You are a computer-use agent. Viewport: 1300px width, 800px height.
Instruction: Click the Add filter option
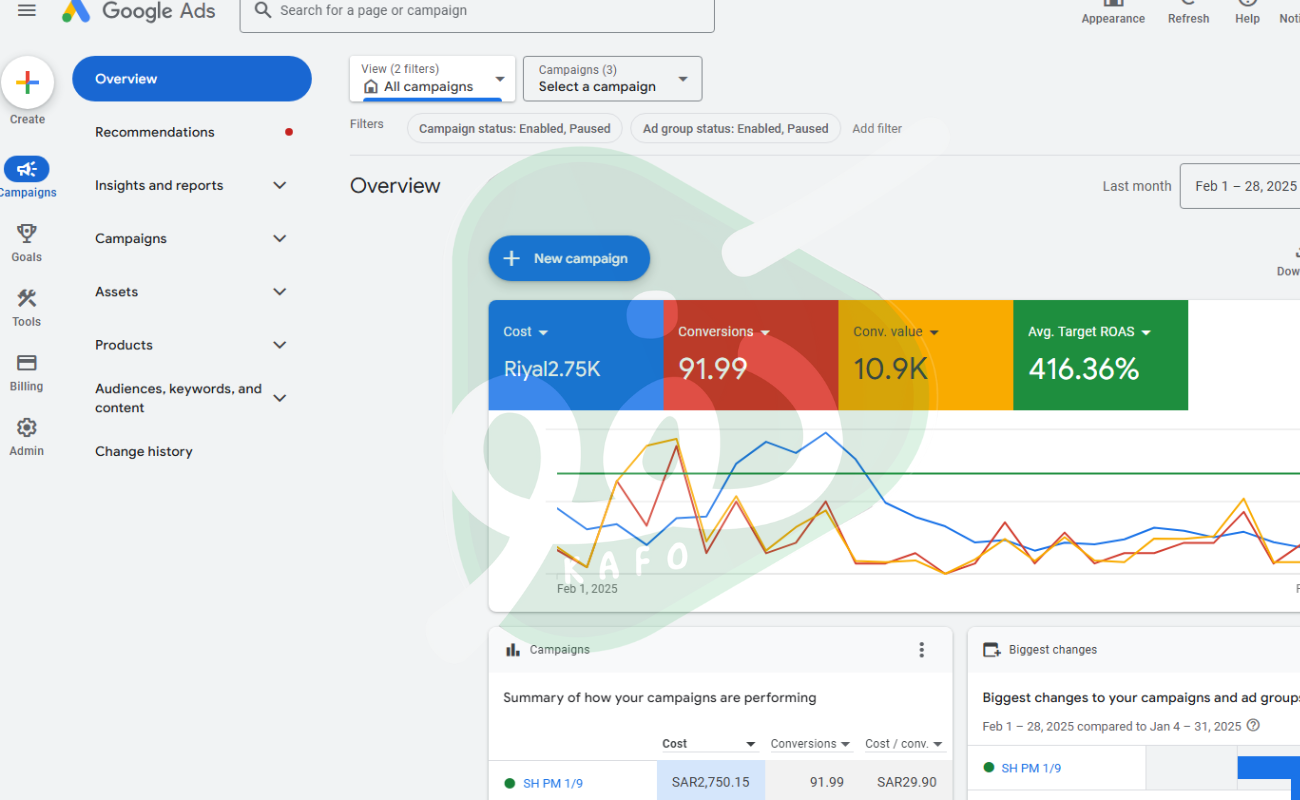click(x=876, y=129)
